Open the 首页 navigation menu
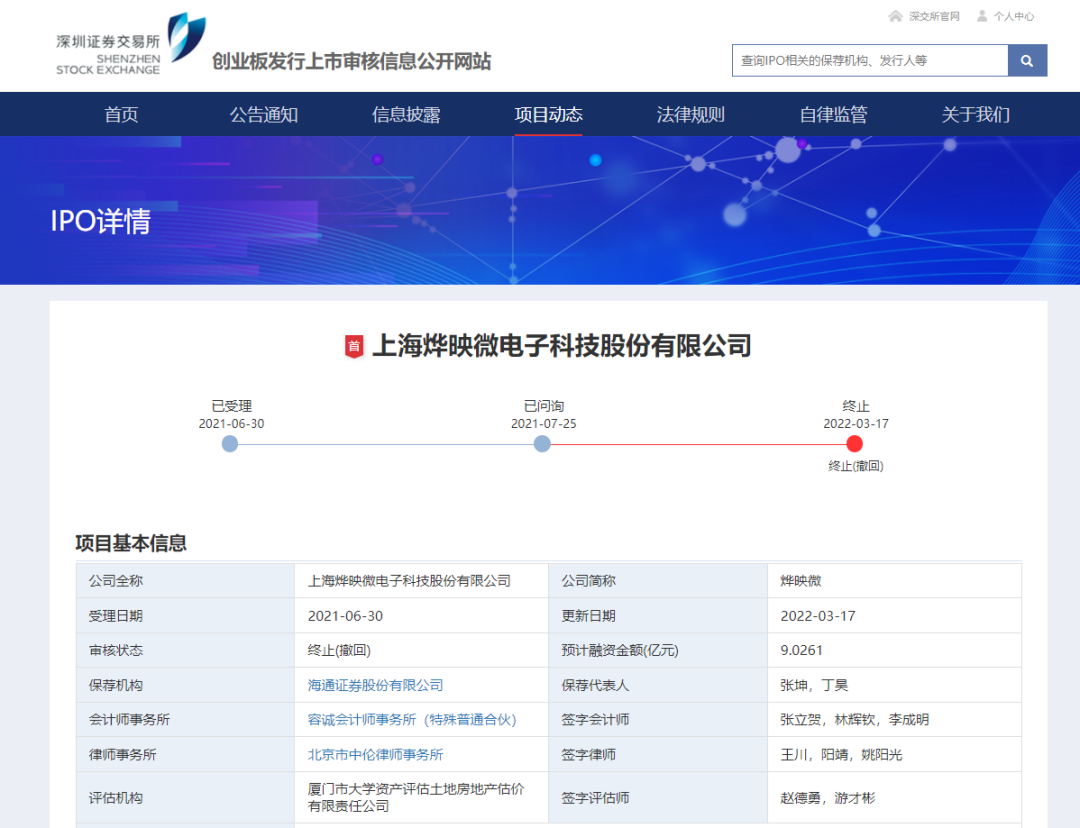This screenshot has width=1080, height=828. click(x=121, y=114)
